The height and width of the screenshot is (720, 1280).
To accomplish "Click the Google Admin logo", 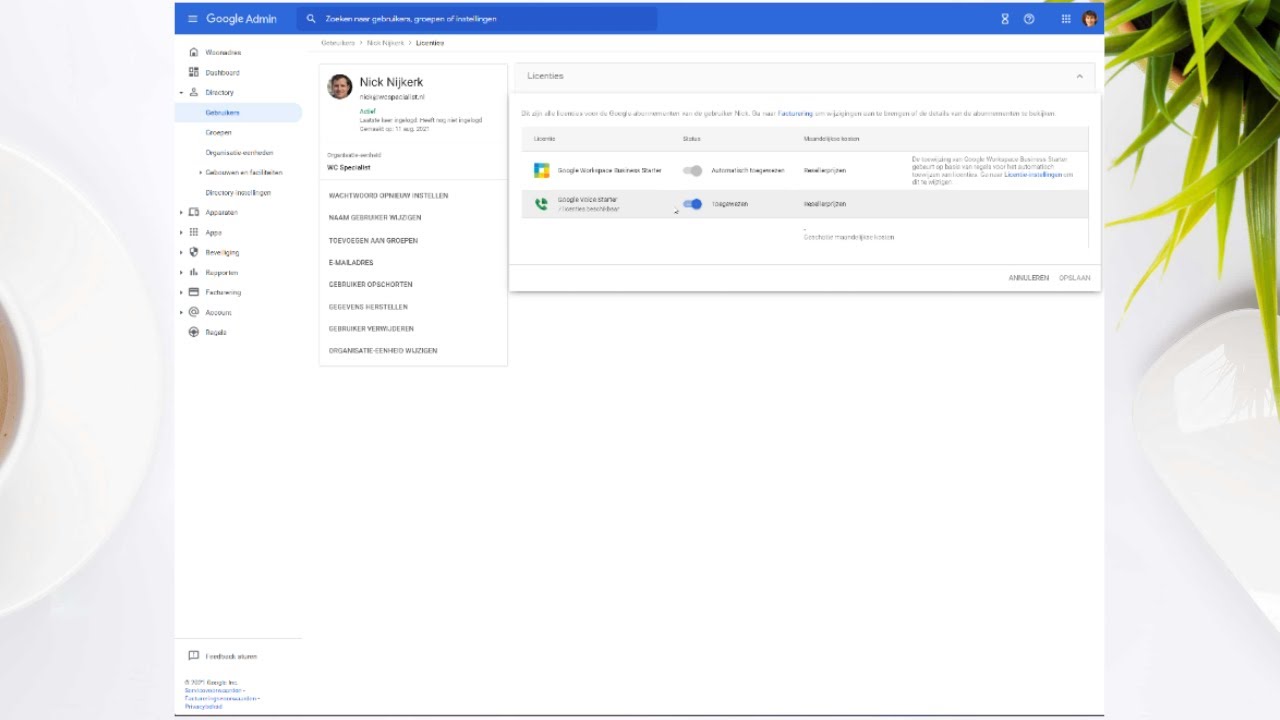I will [241, 19].
